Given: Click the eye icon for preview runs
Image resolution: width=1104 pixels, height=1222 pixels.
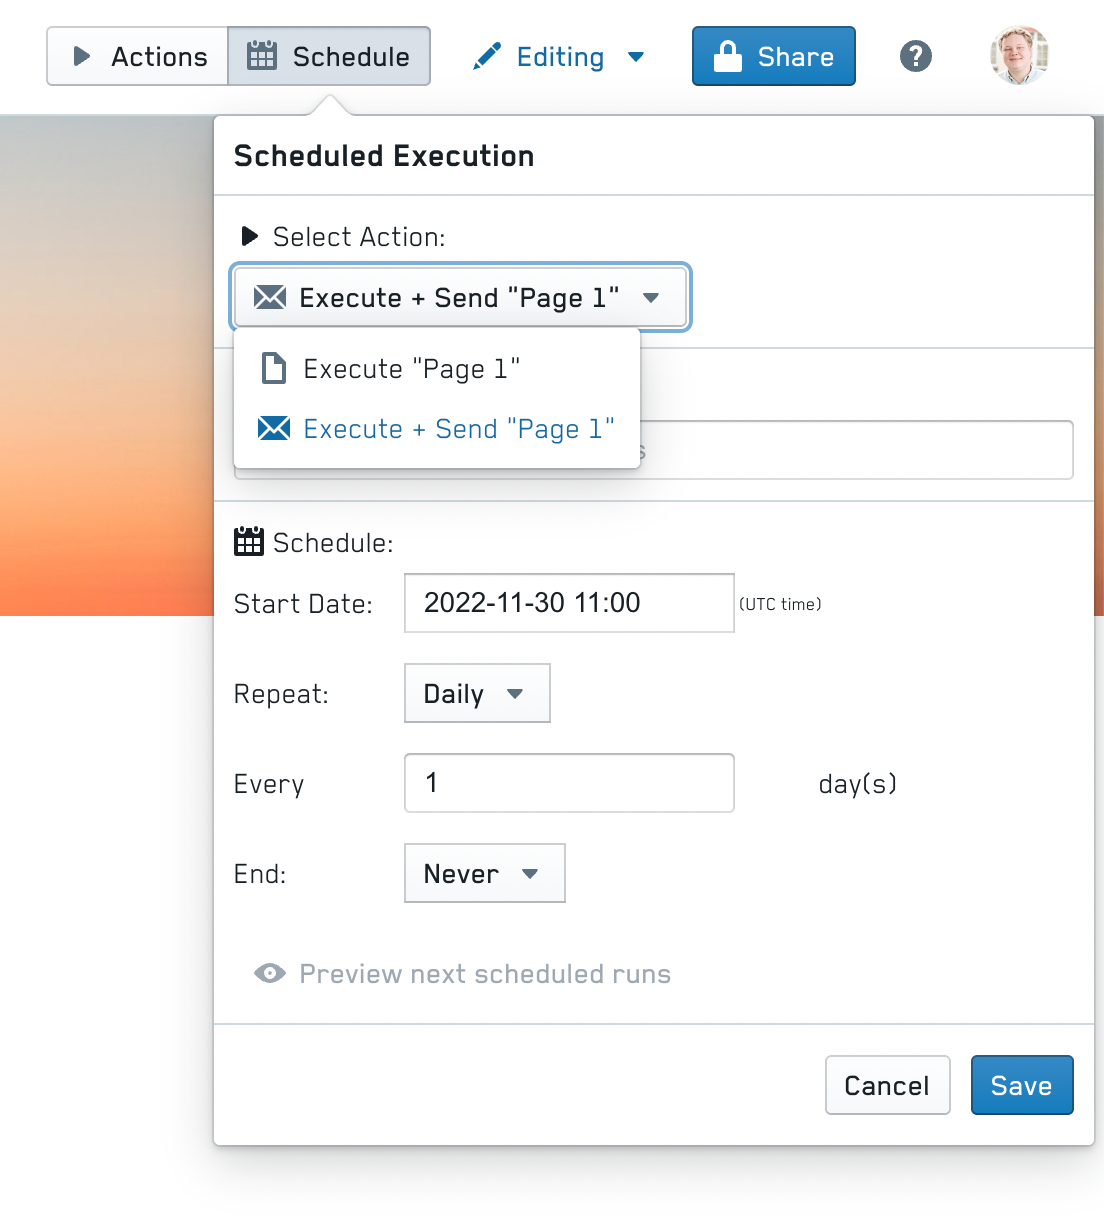Looking at the screenshot, I should [x=270, y=973].
